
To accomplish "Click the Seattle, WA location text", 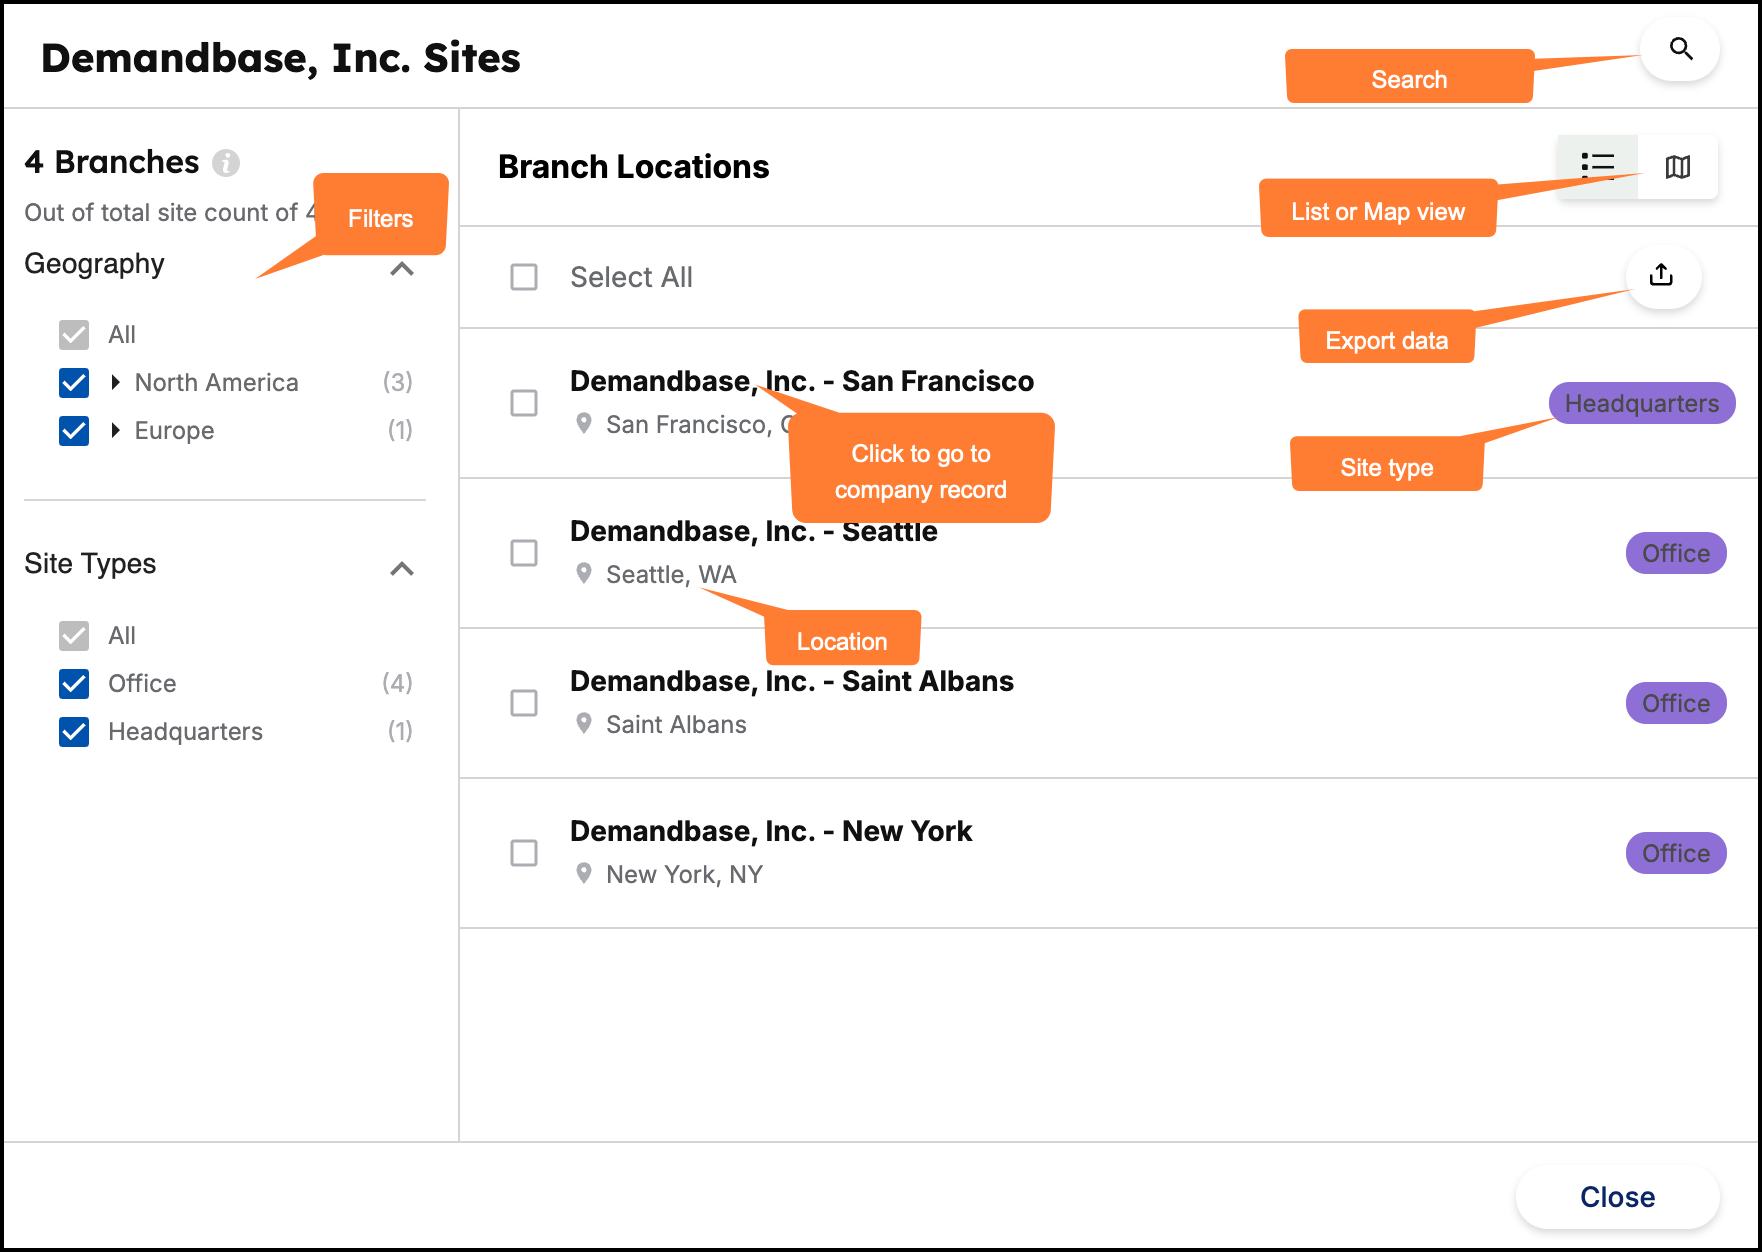I will pos(671,574).
